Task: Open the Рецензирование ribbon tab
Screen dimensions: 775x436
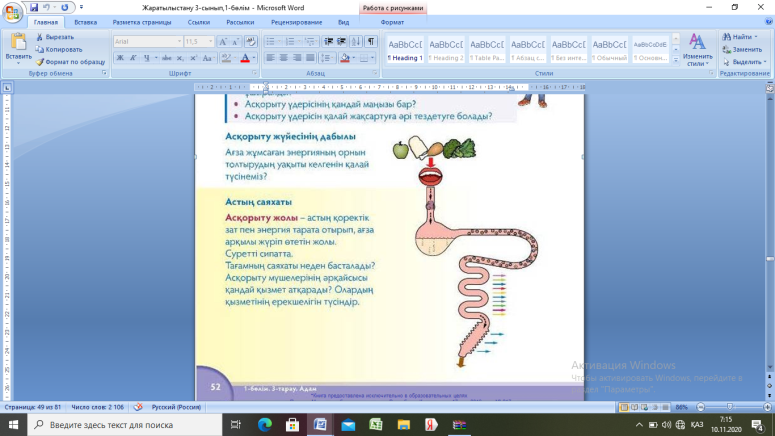Action: tap(291, 21)
